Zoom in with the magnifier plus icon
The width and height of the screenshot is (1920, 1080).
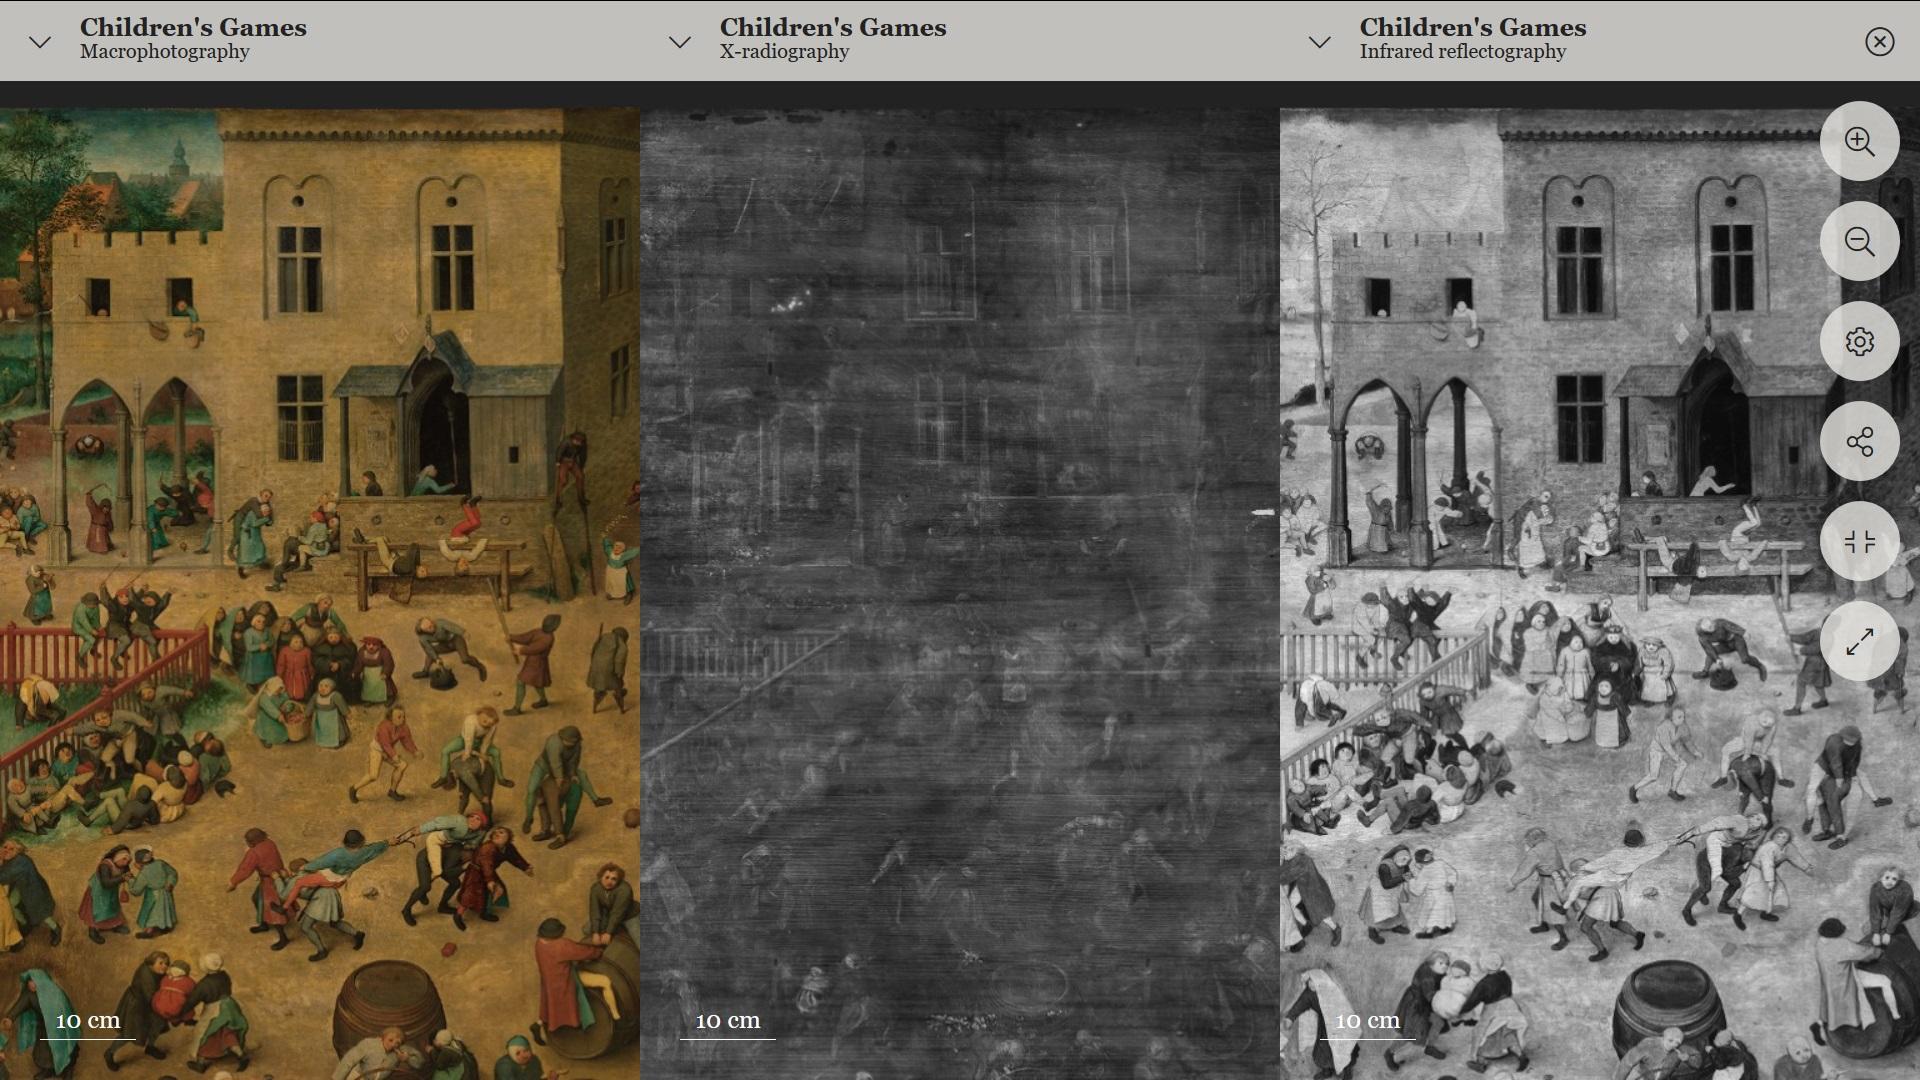[1859, 141]
